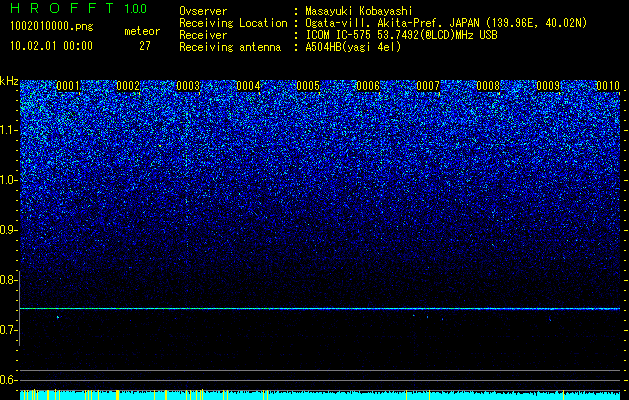
Task: Click the 0.7 frequency axis label
Action: tap(8, 330)
